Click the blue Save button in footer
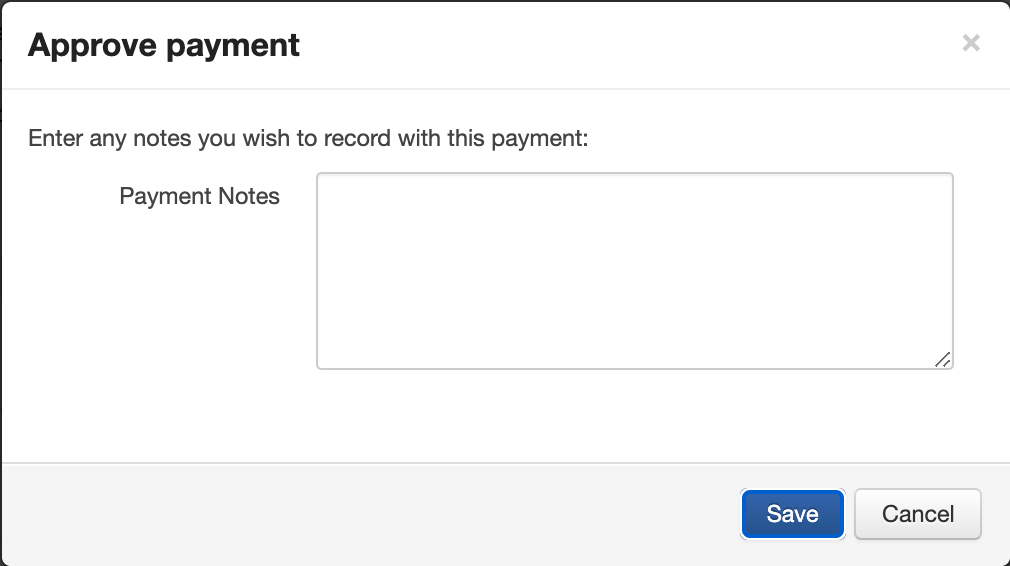The height and width of the screenshot is (566, 1010). tap(792, 514)
